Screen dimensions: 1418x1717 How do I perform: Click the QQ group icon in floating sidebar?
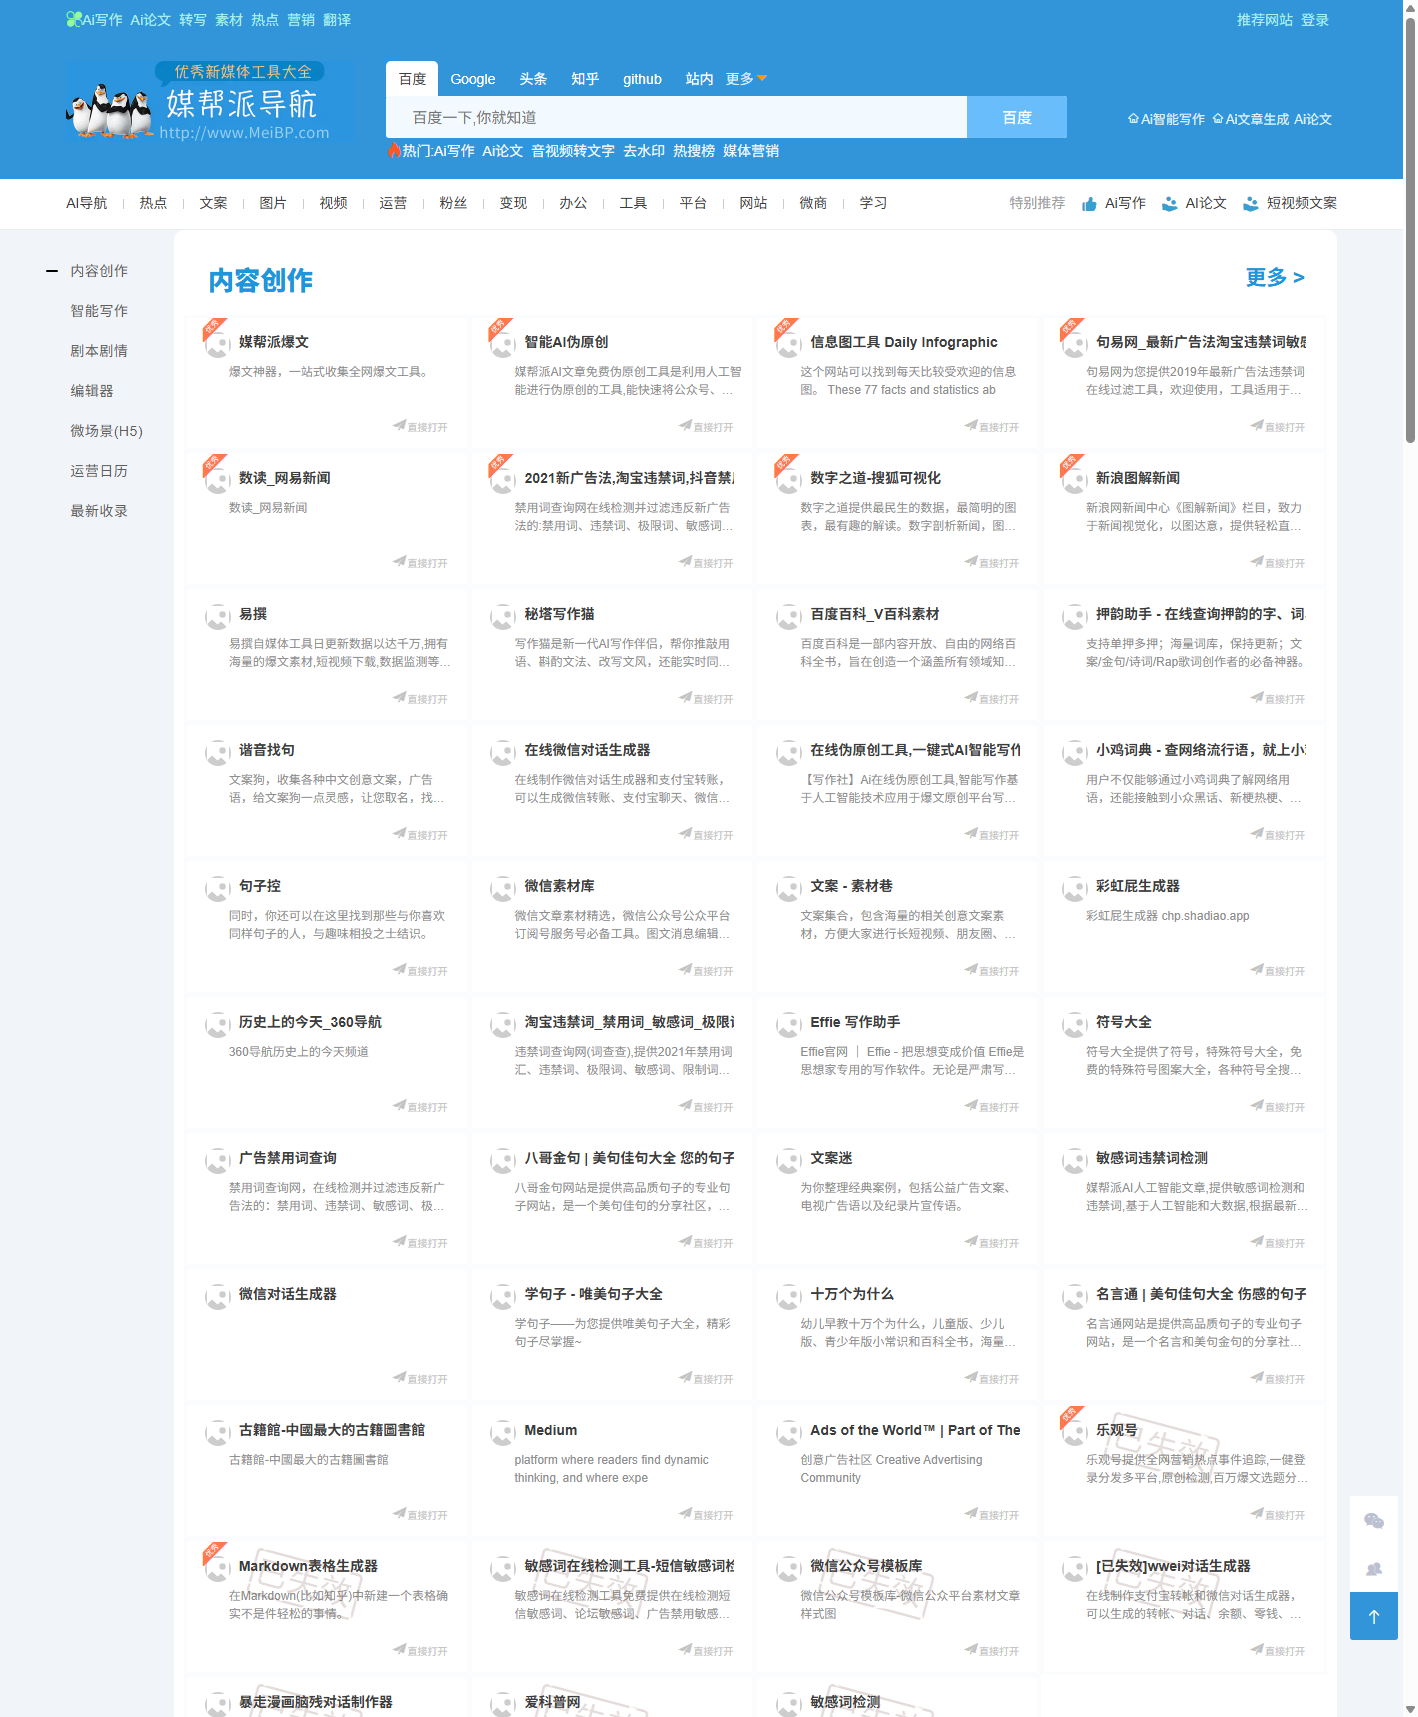(1374, 1569)
